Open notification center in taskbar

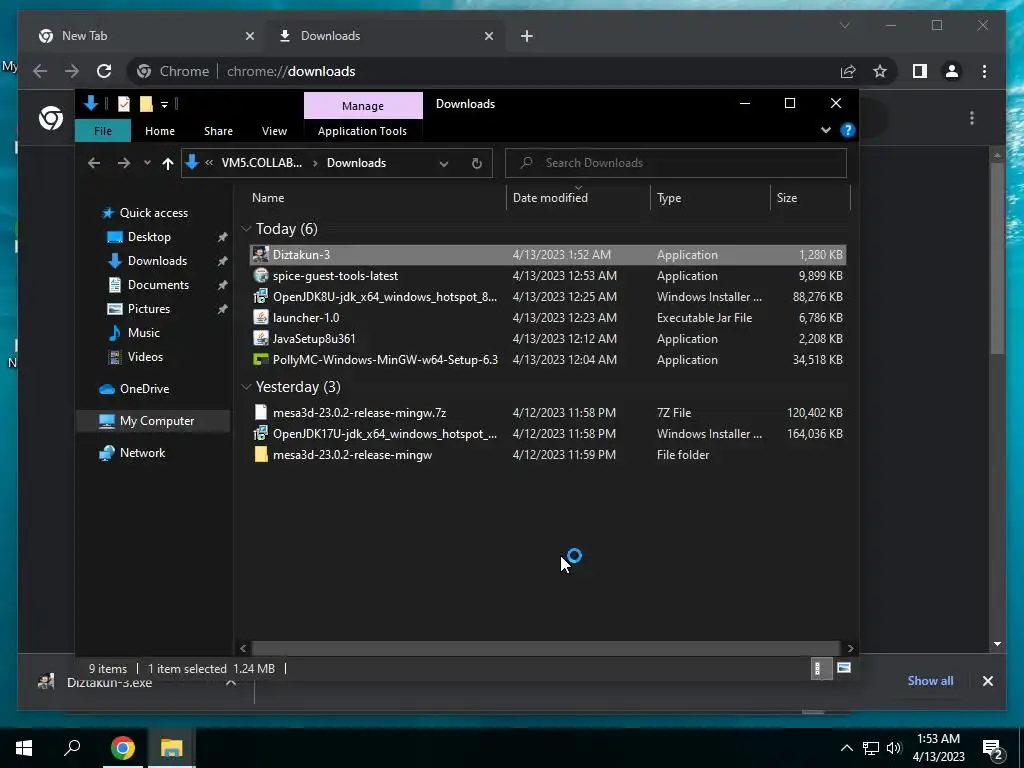tap(993, 748)
